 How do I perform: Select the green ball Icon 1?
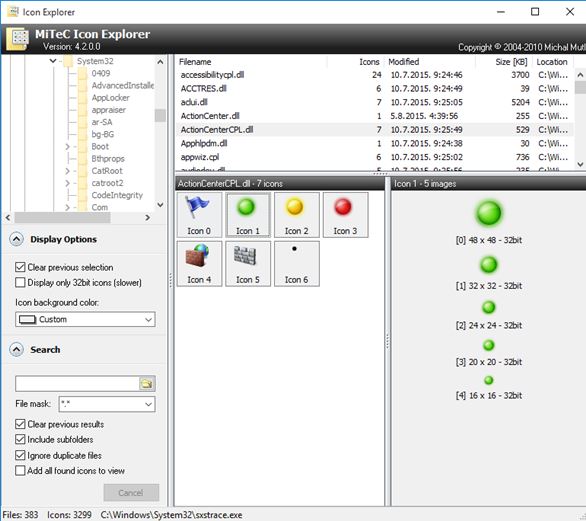click(x=248, y=215)
